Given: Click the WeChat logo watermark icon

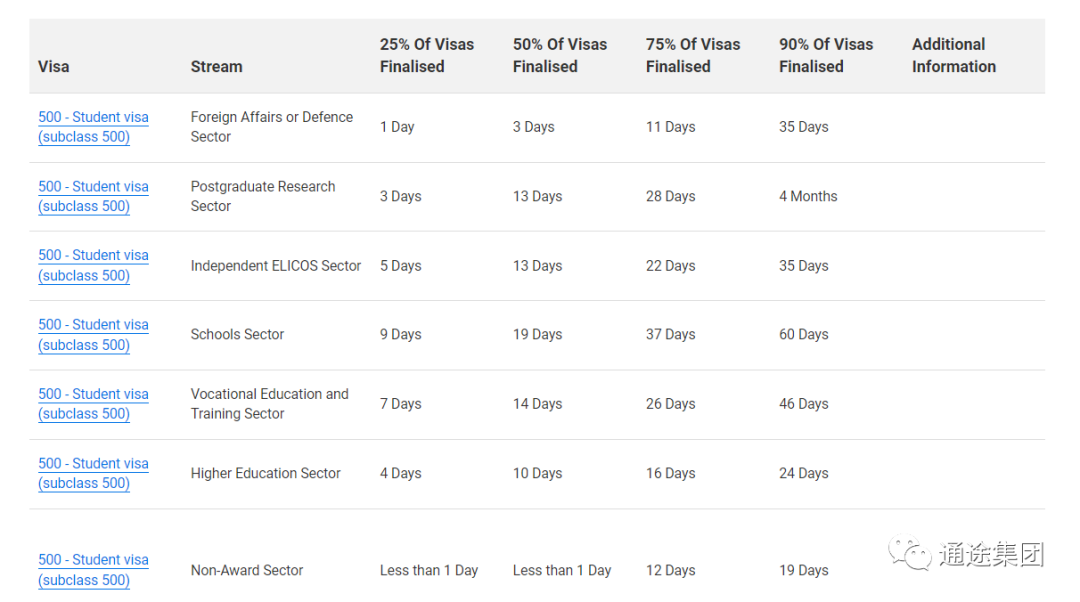Looking at the screenshot, I should click(x=909, y=554).
